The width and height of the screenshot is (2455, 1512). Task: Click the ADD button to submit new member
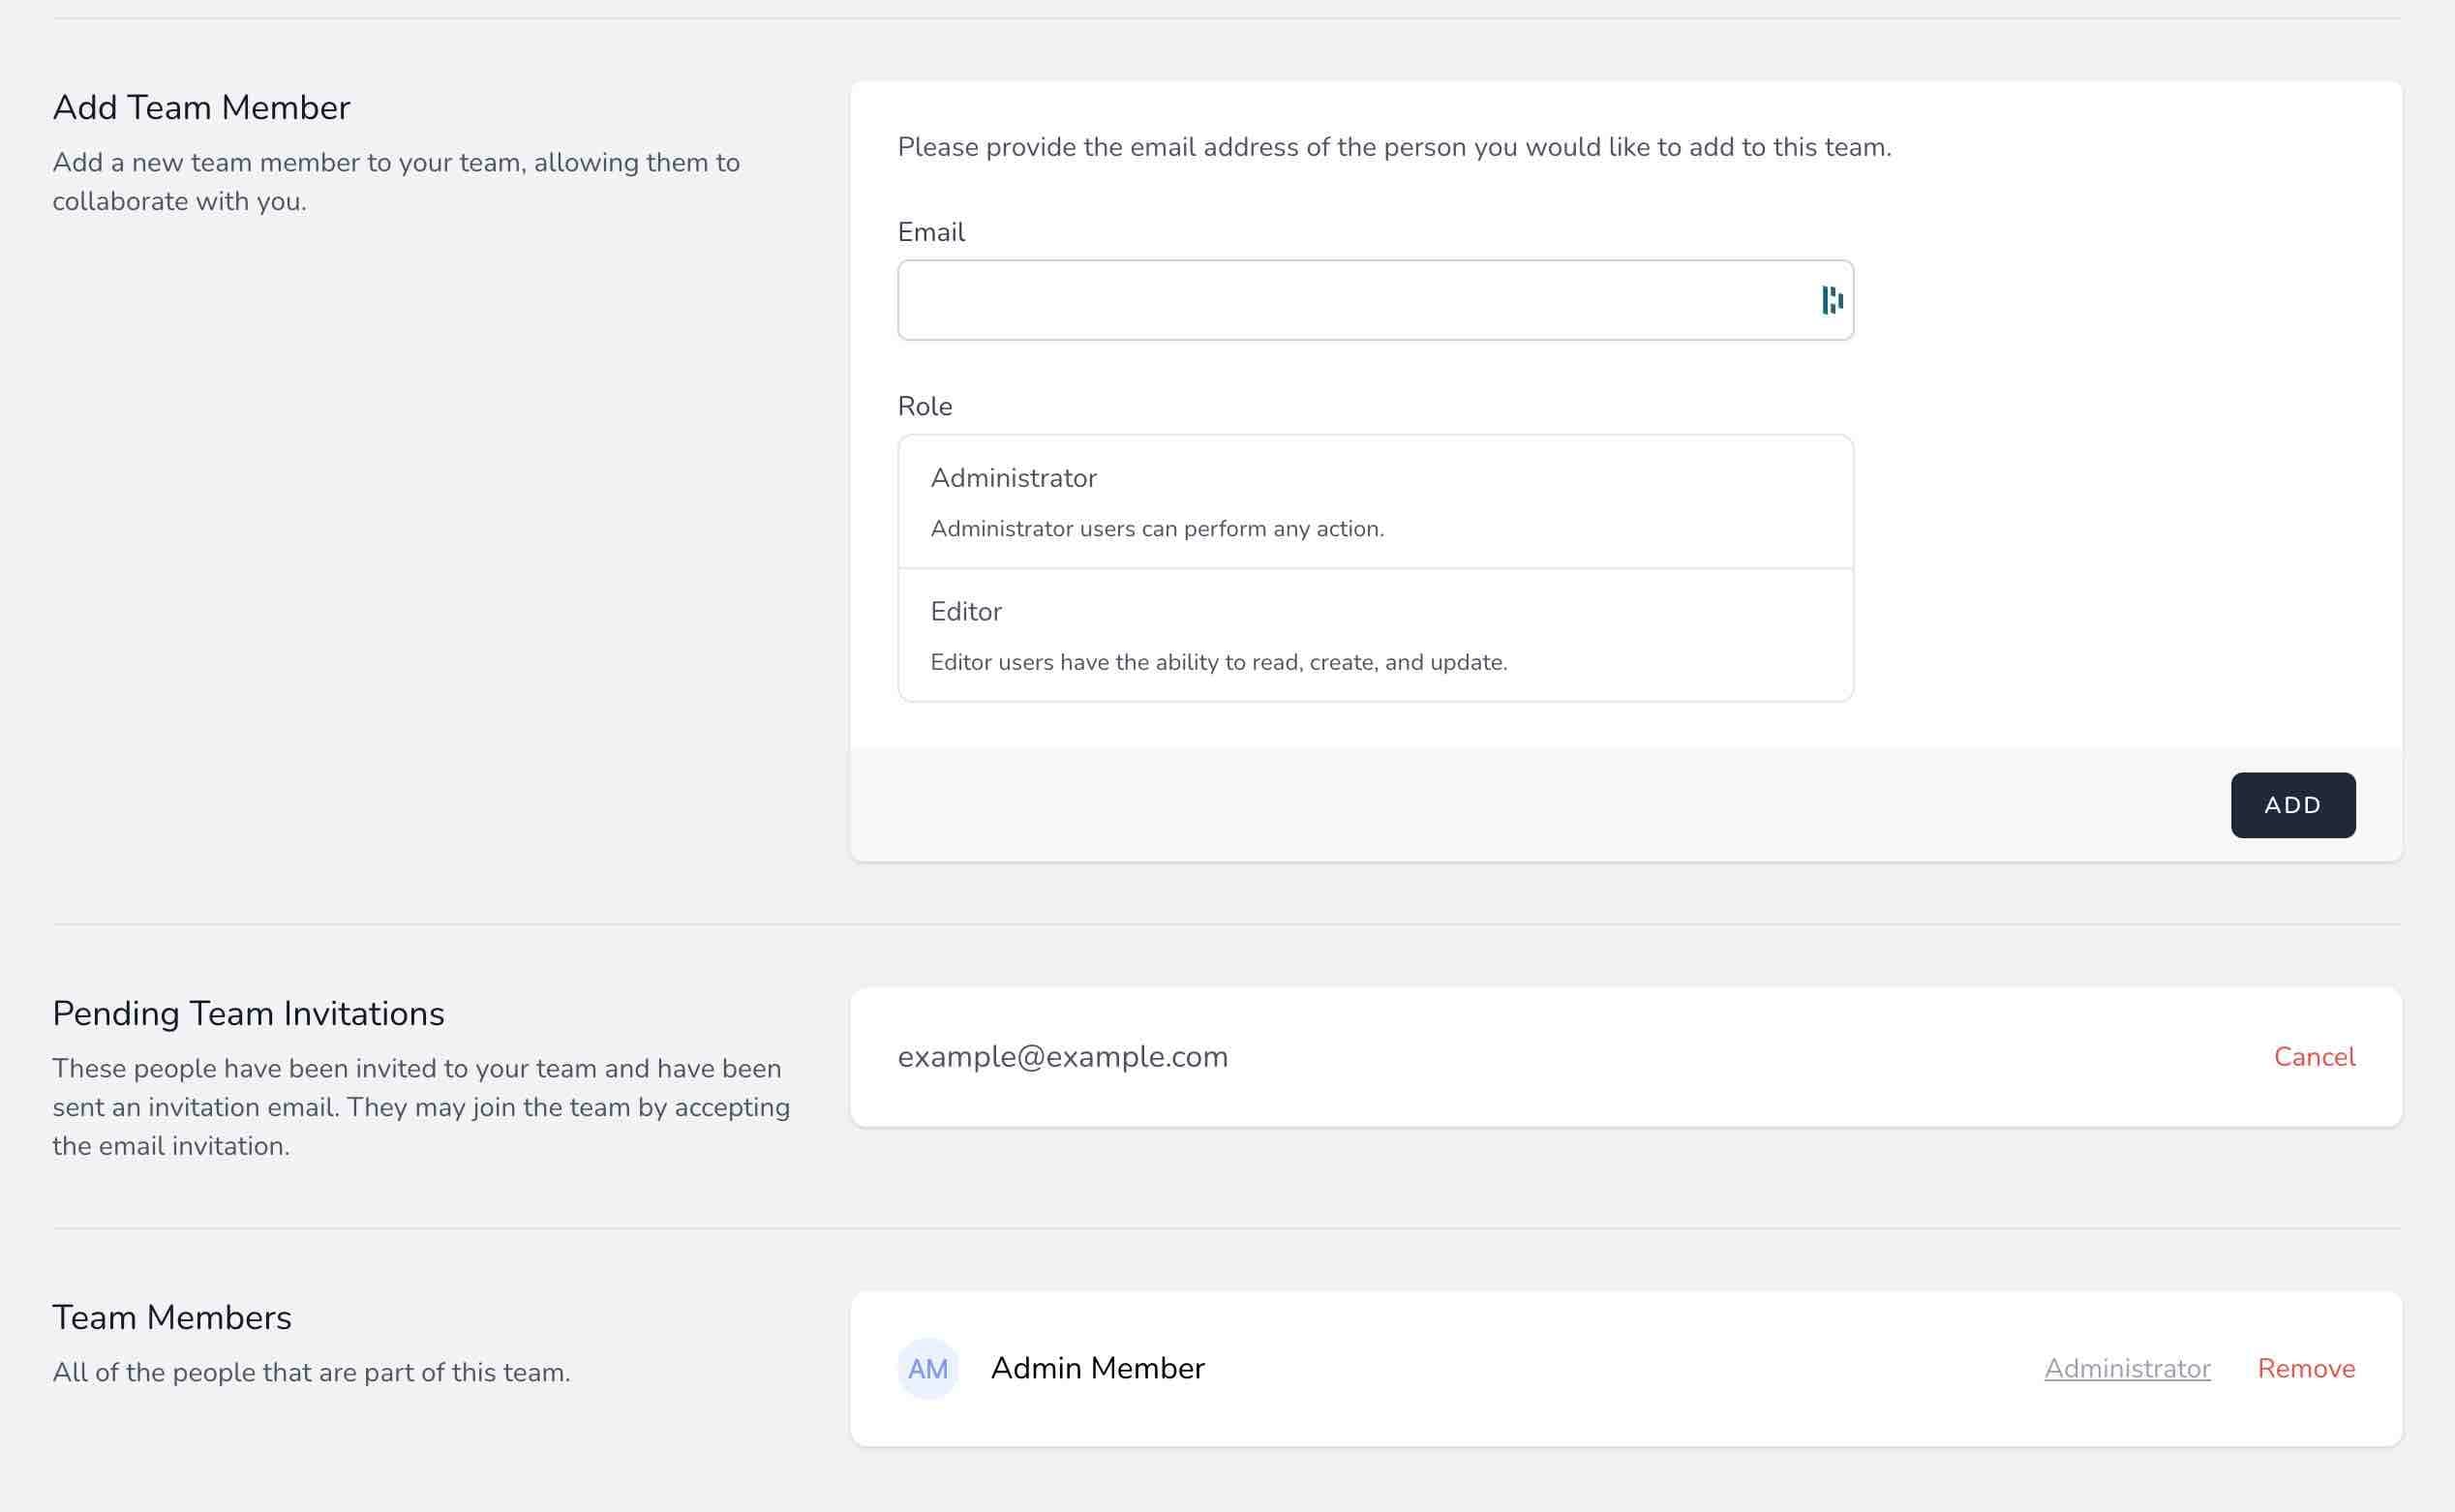pyautogui.click(x=2292, y=804)
